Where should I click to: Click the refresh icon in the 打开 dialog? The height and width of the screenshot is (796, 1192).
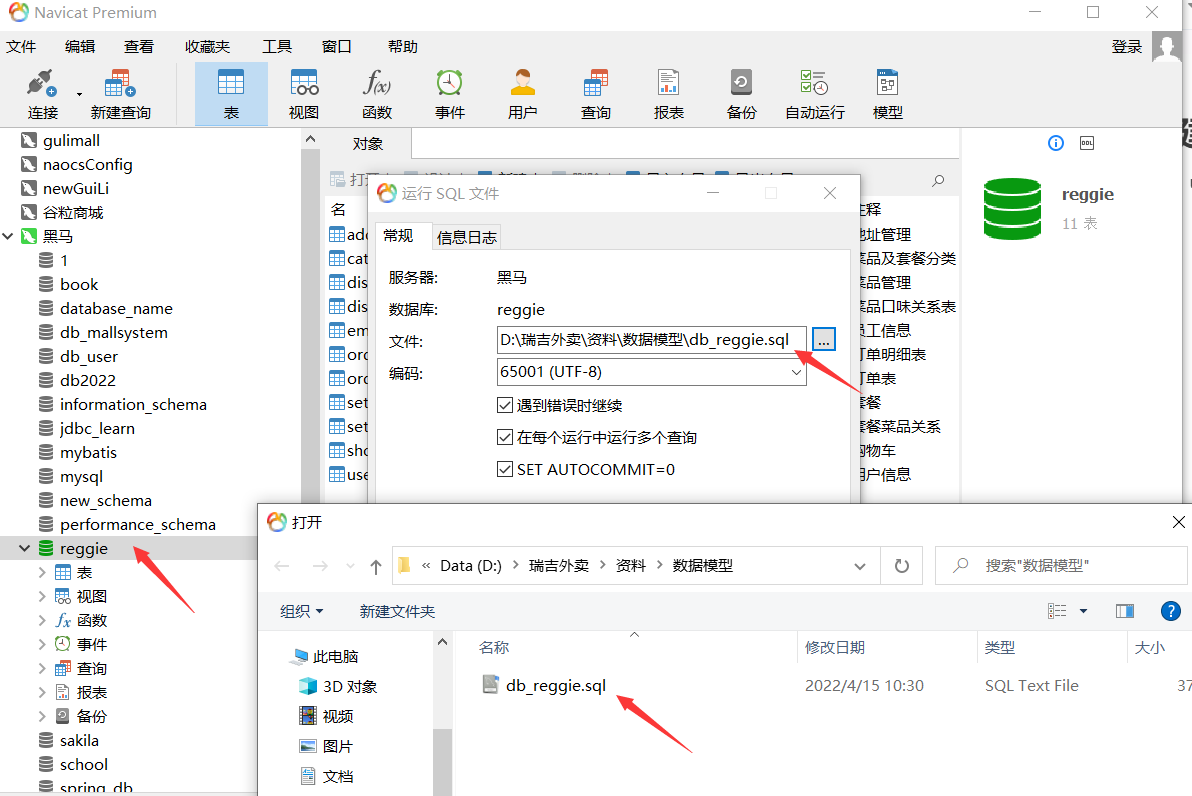click(902, 566)
